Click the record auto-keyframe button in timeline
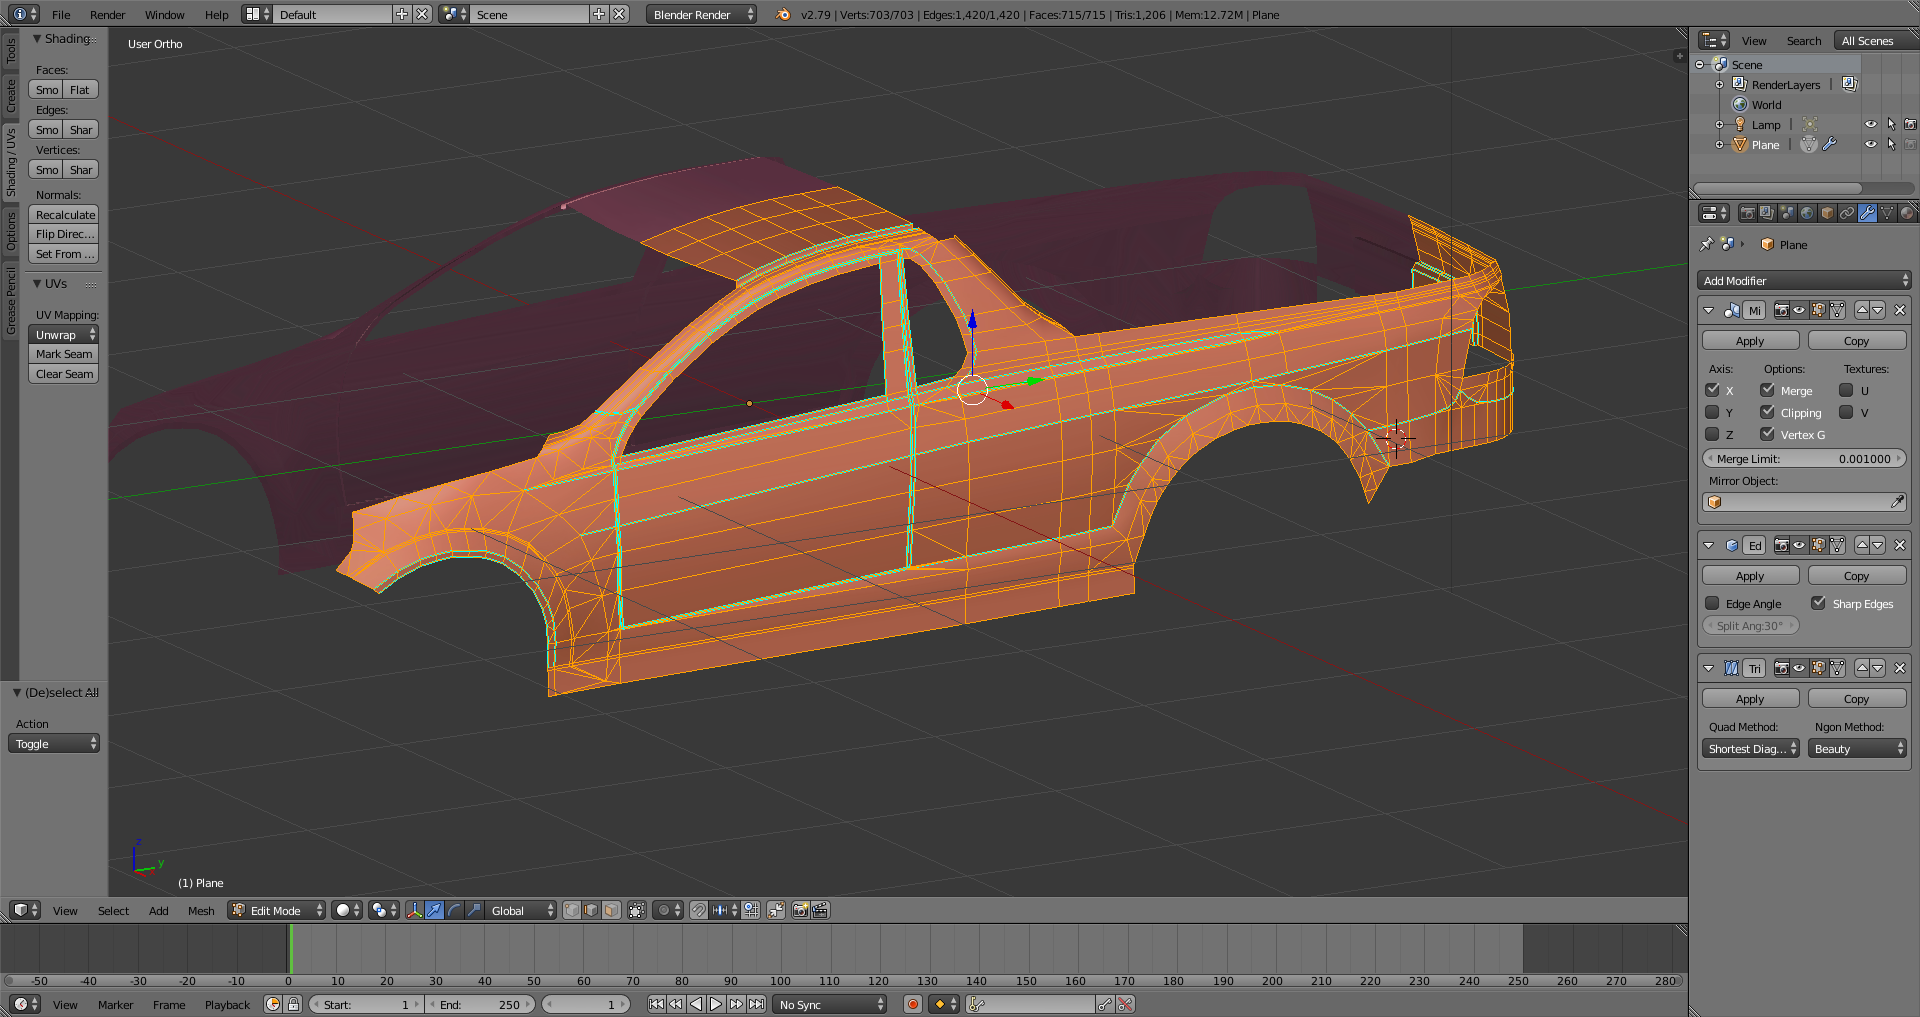This screenshot has width=1920, height=1017. coord(912,1004)
